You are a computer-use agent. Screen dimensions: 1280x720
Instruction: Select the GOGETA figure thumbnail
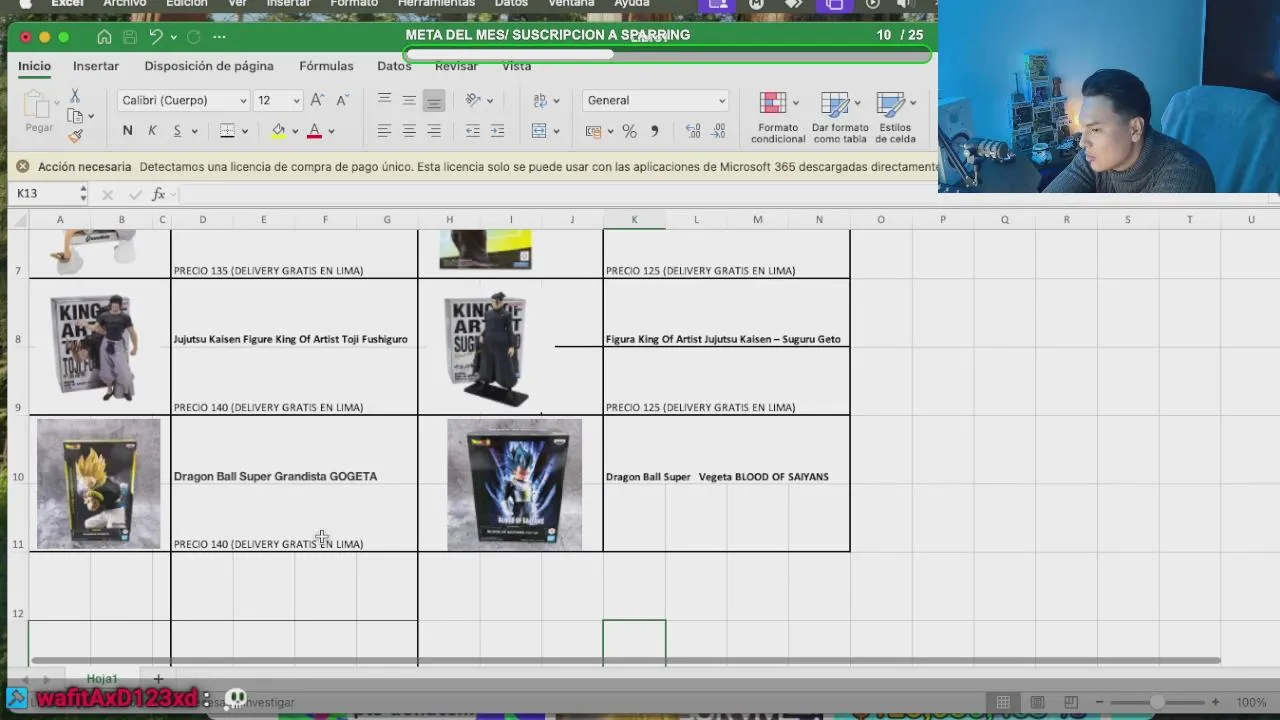(98, 484)
